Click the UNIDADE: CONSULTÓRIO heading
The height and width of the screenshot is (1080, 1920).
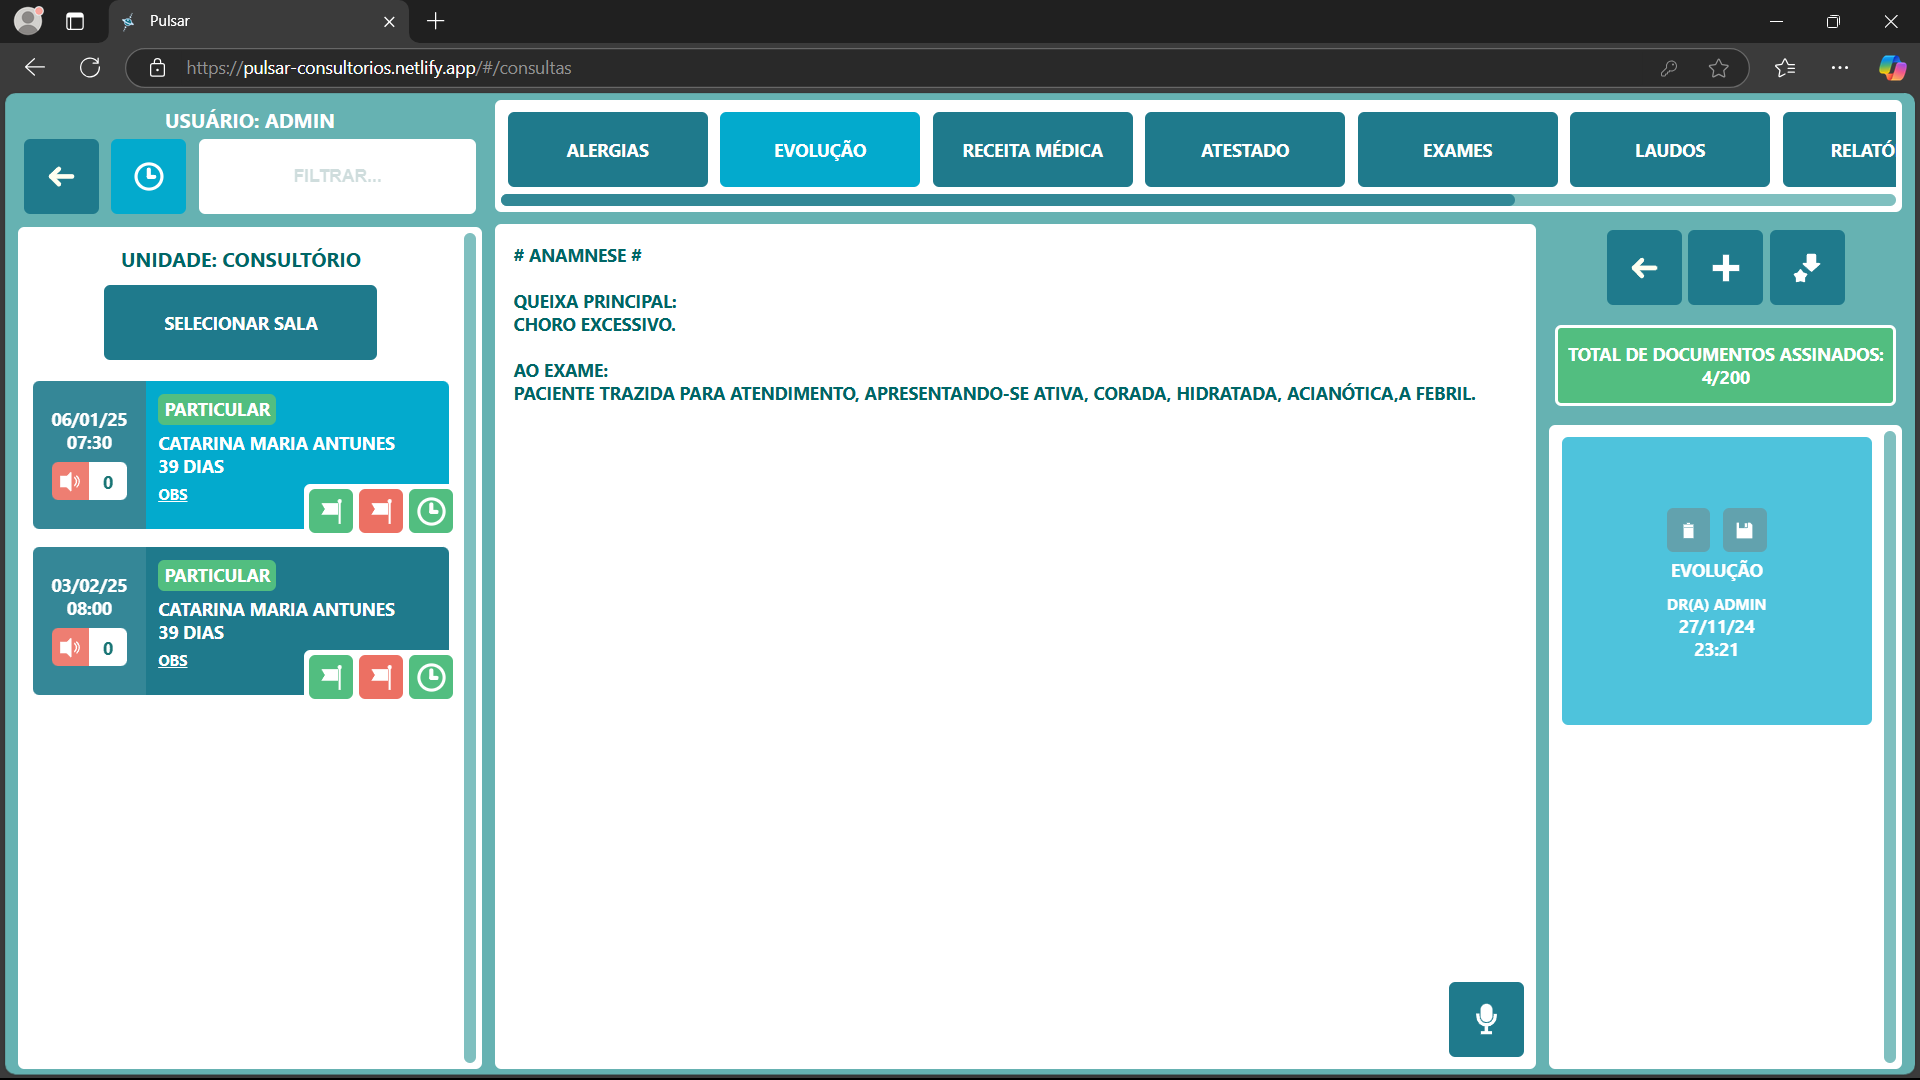[x=241, y=260]
